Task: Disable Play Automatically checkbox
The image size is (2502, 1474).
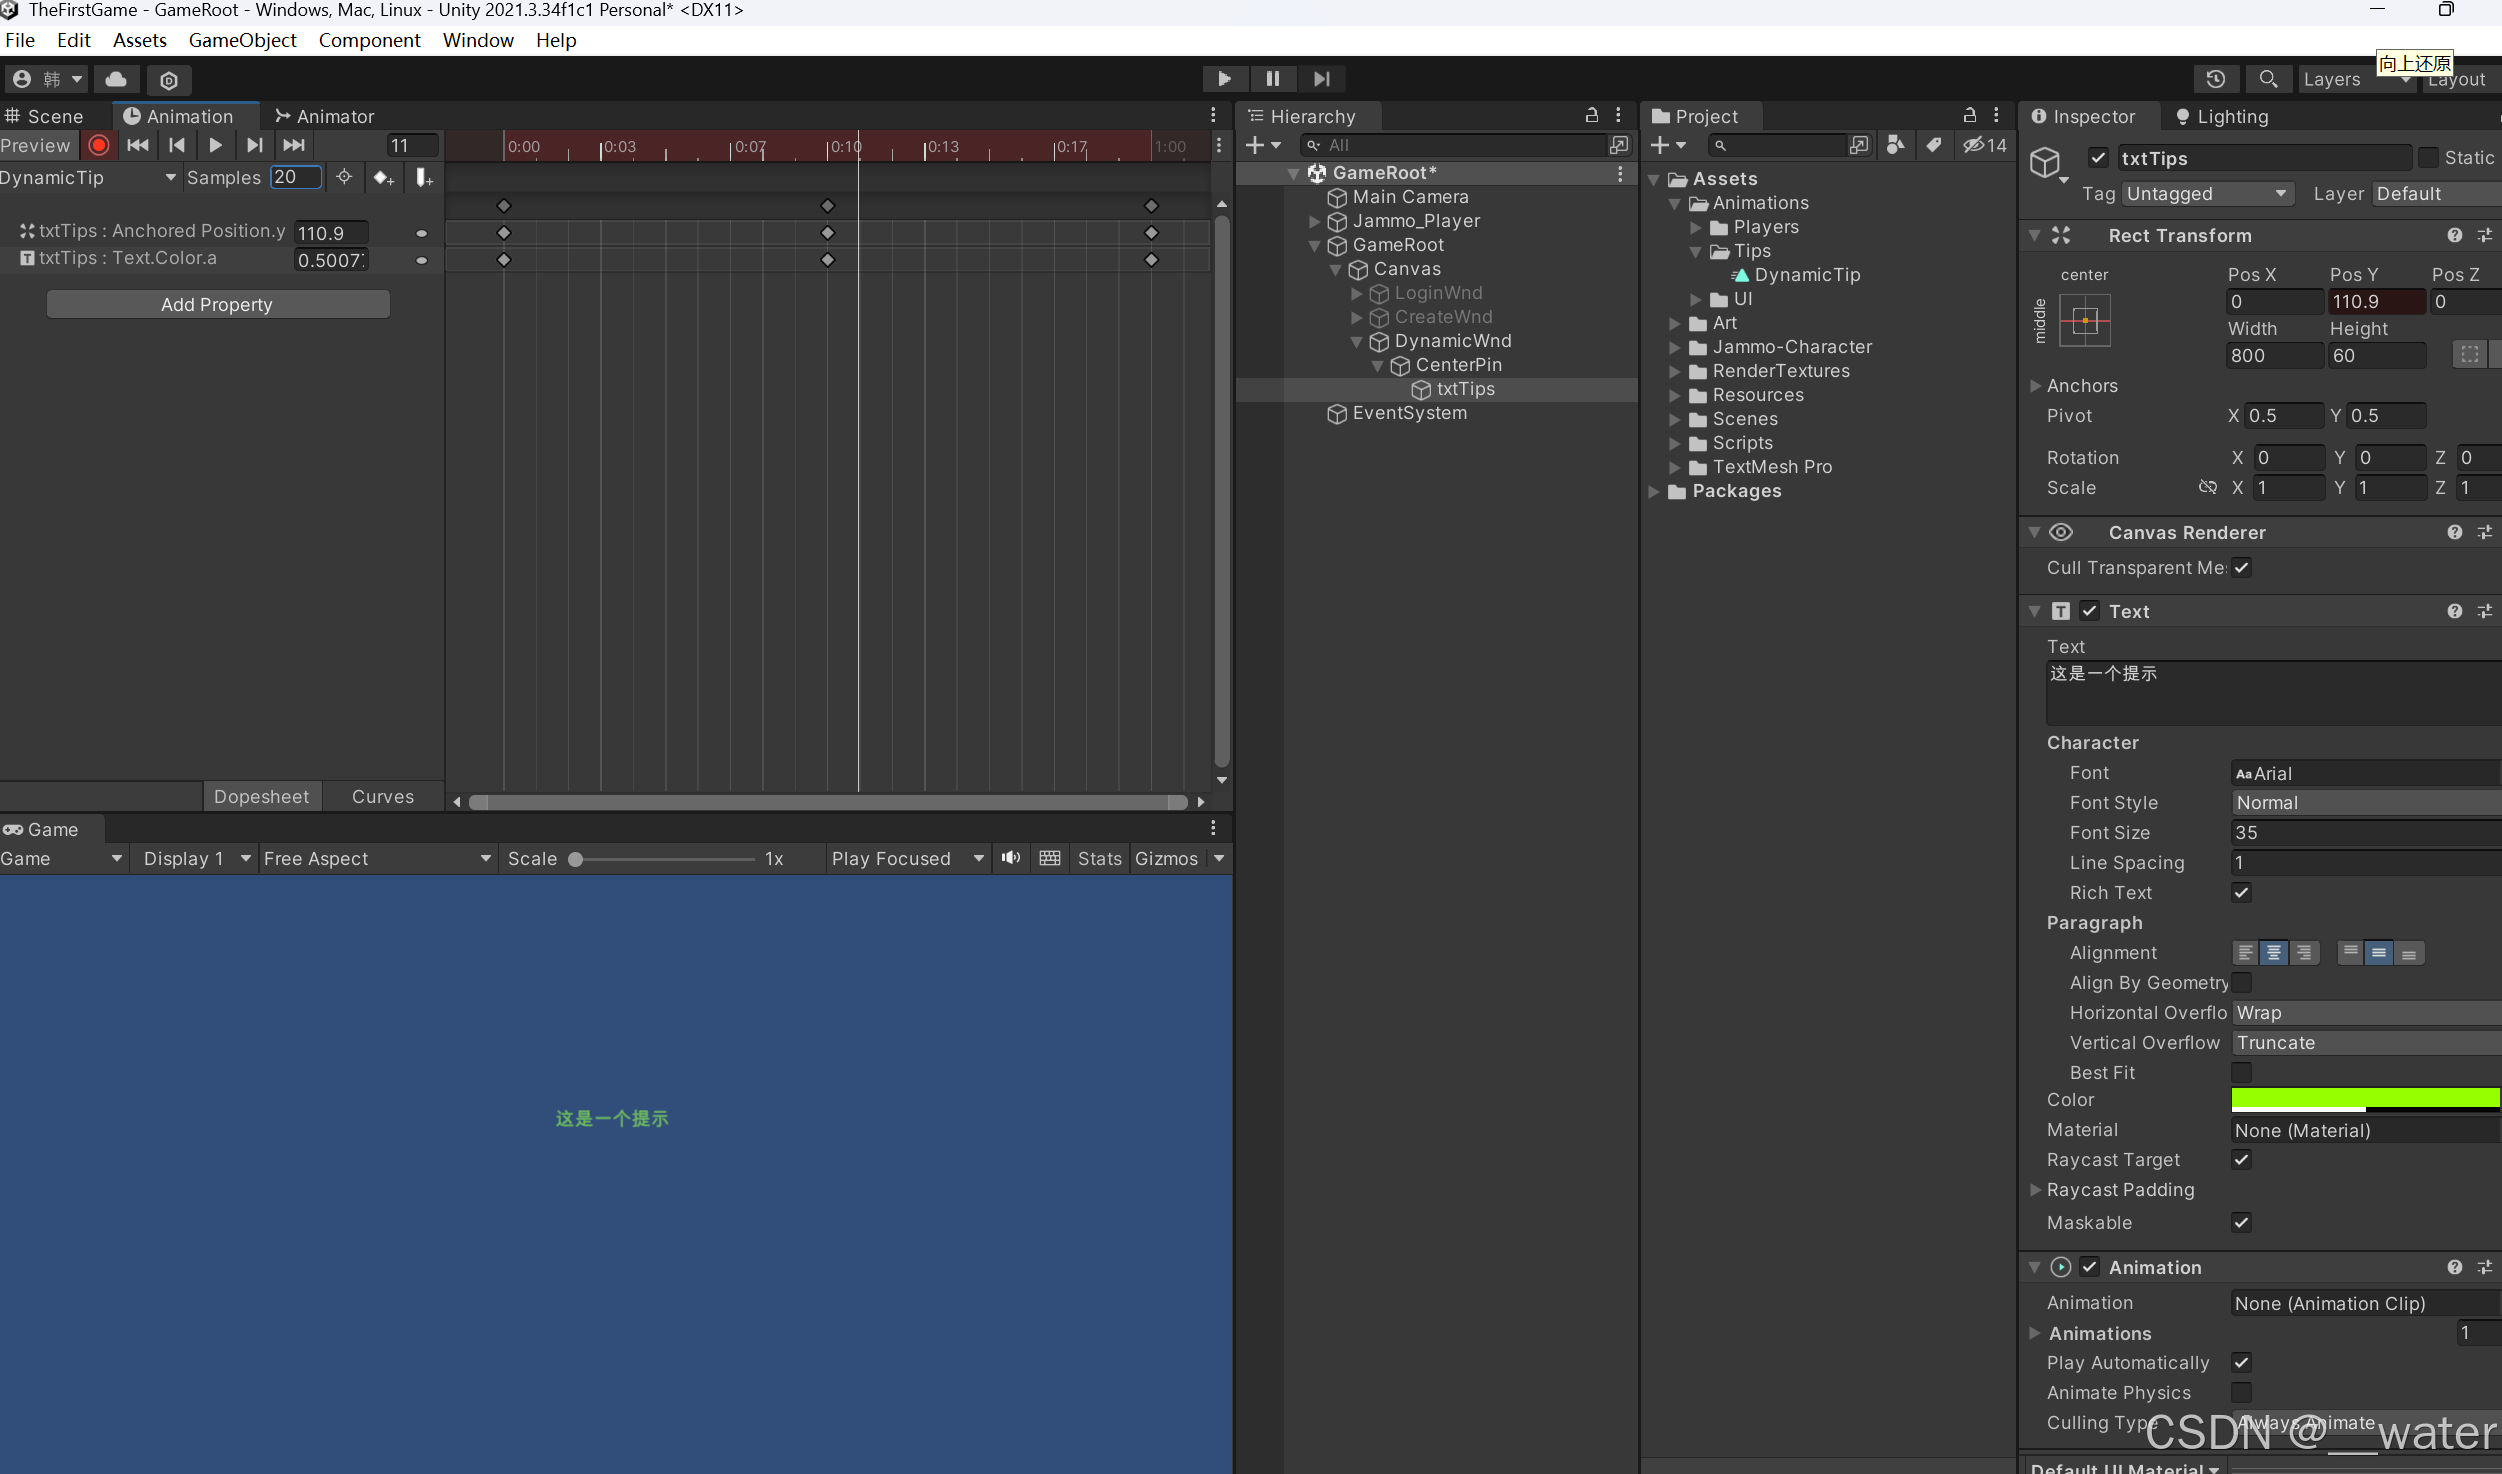Action: [2241, 1362]
